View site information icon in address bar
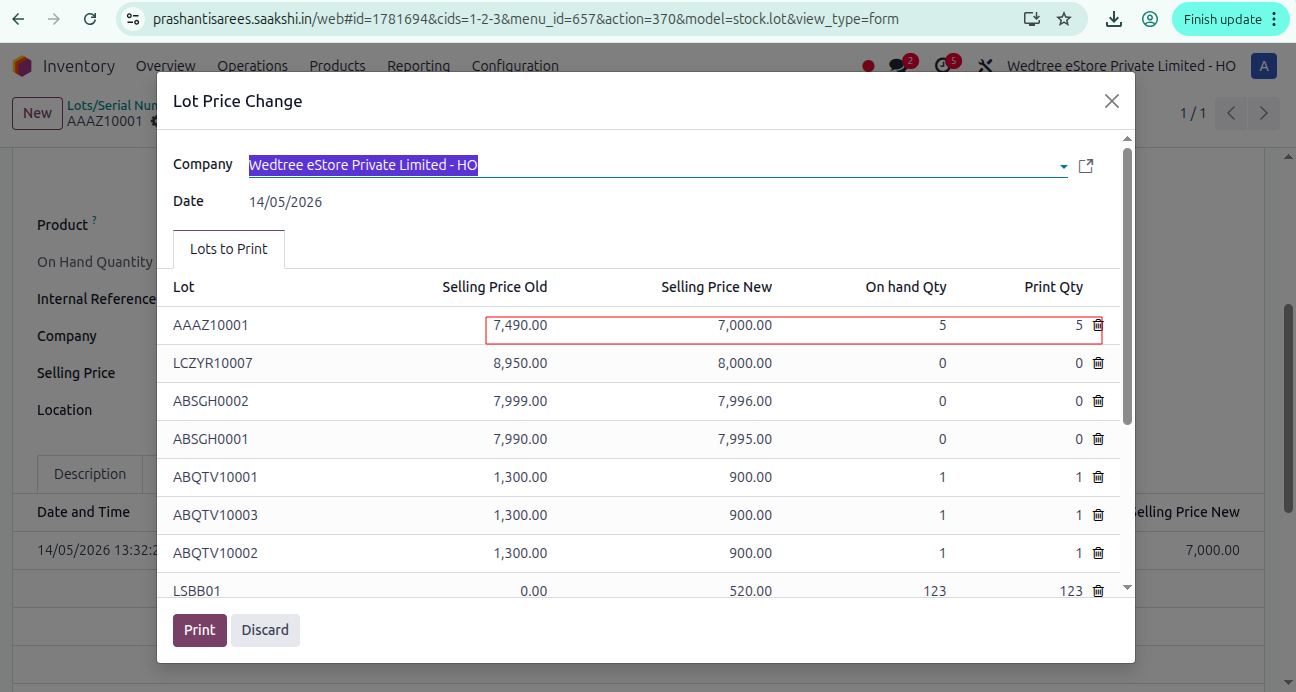The height and width of the screenshot is (692, 1296). pos(134,19)
